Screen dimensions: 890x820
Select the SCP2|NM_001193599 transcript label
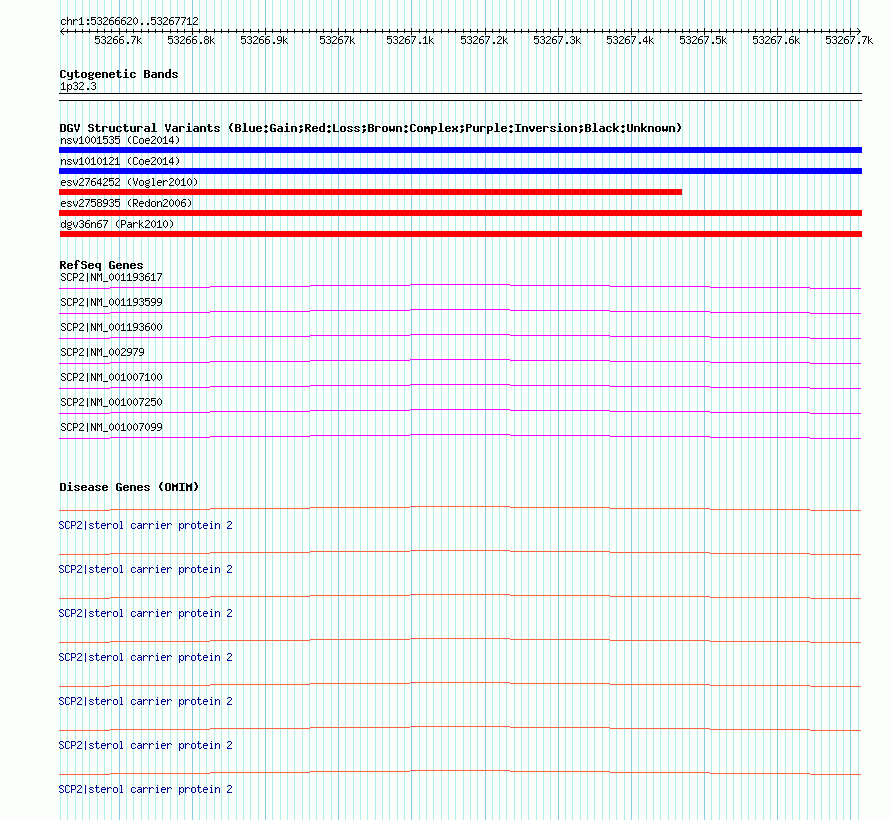tap(111, 302)
